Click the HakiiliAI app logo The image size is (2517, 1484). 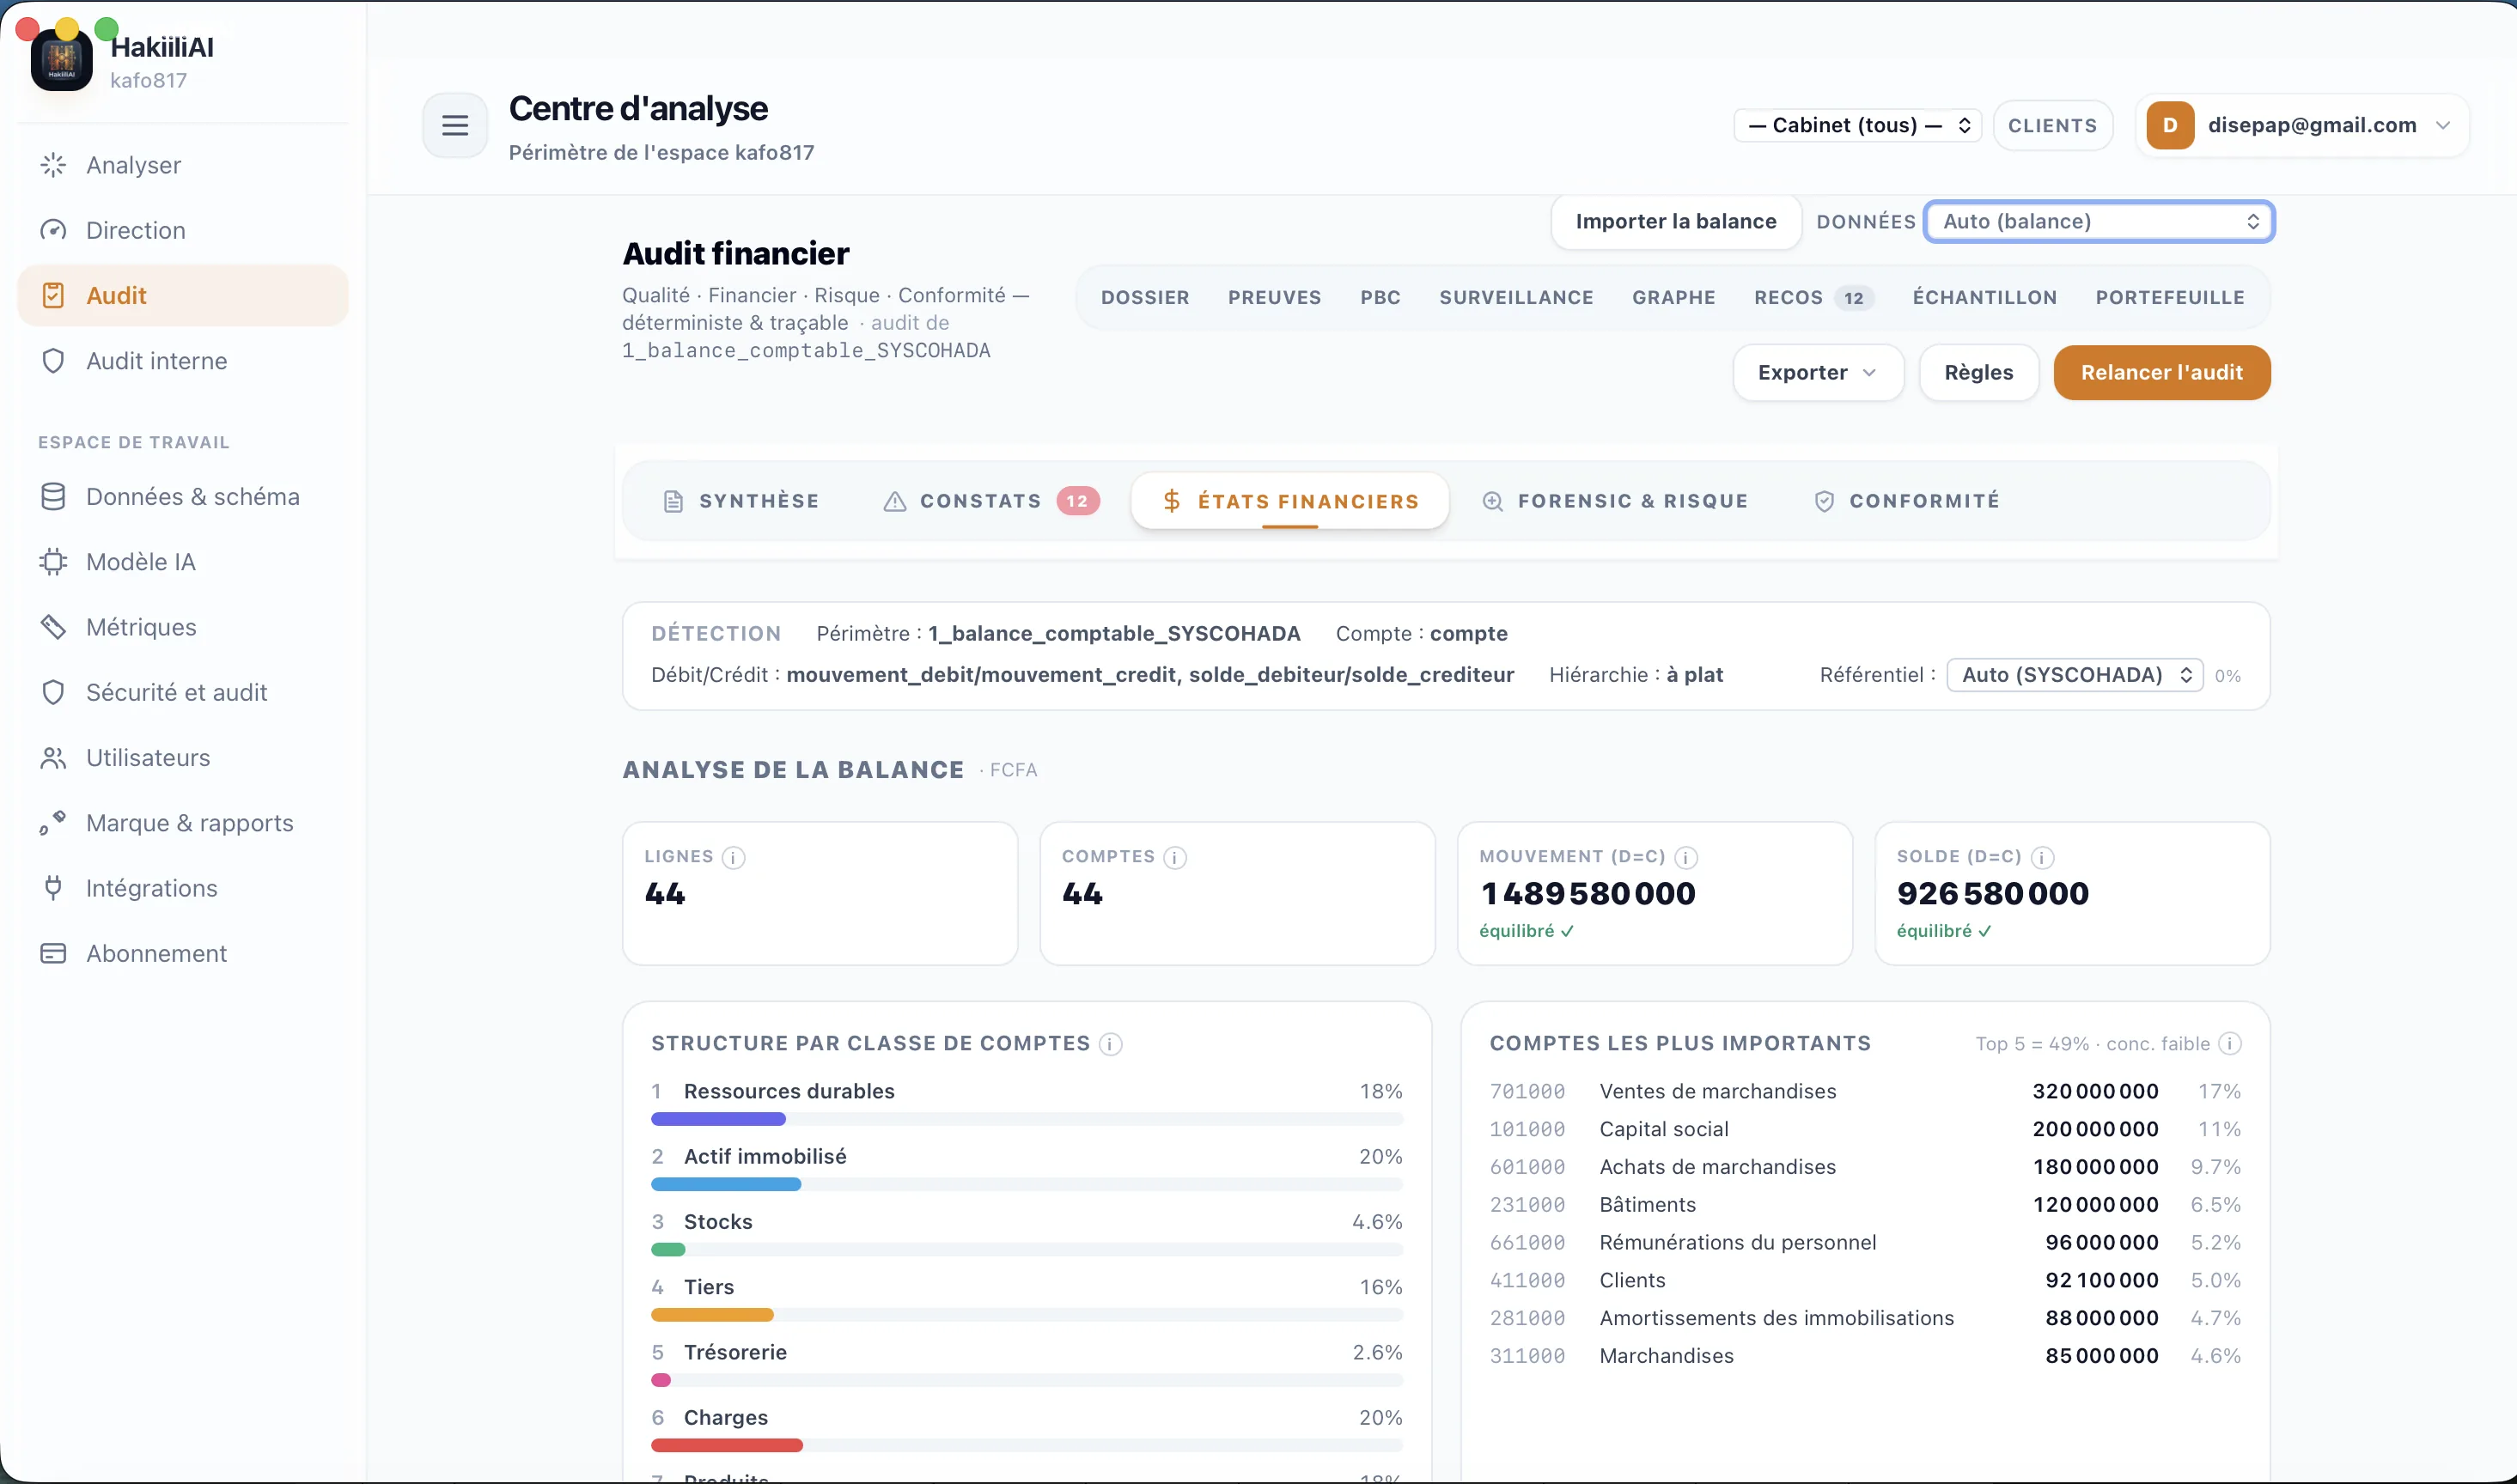(x=62, y=60)
